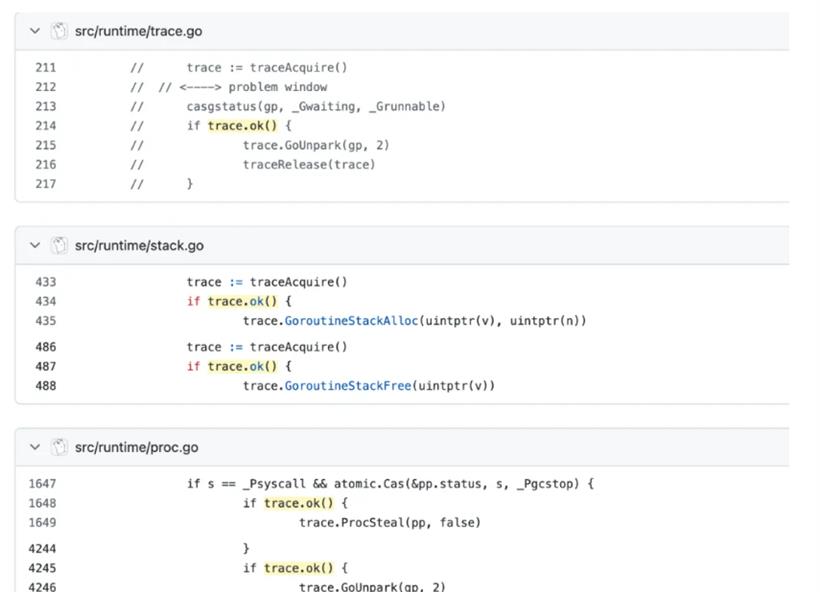Viewport: 820px width, 592px height.
Task: Click highlighted trace.ok() on line 214
Action: [242, 126]
